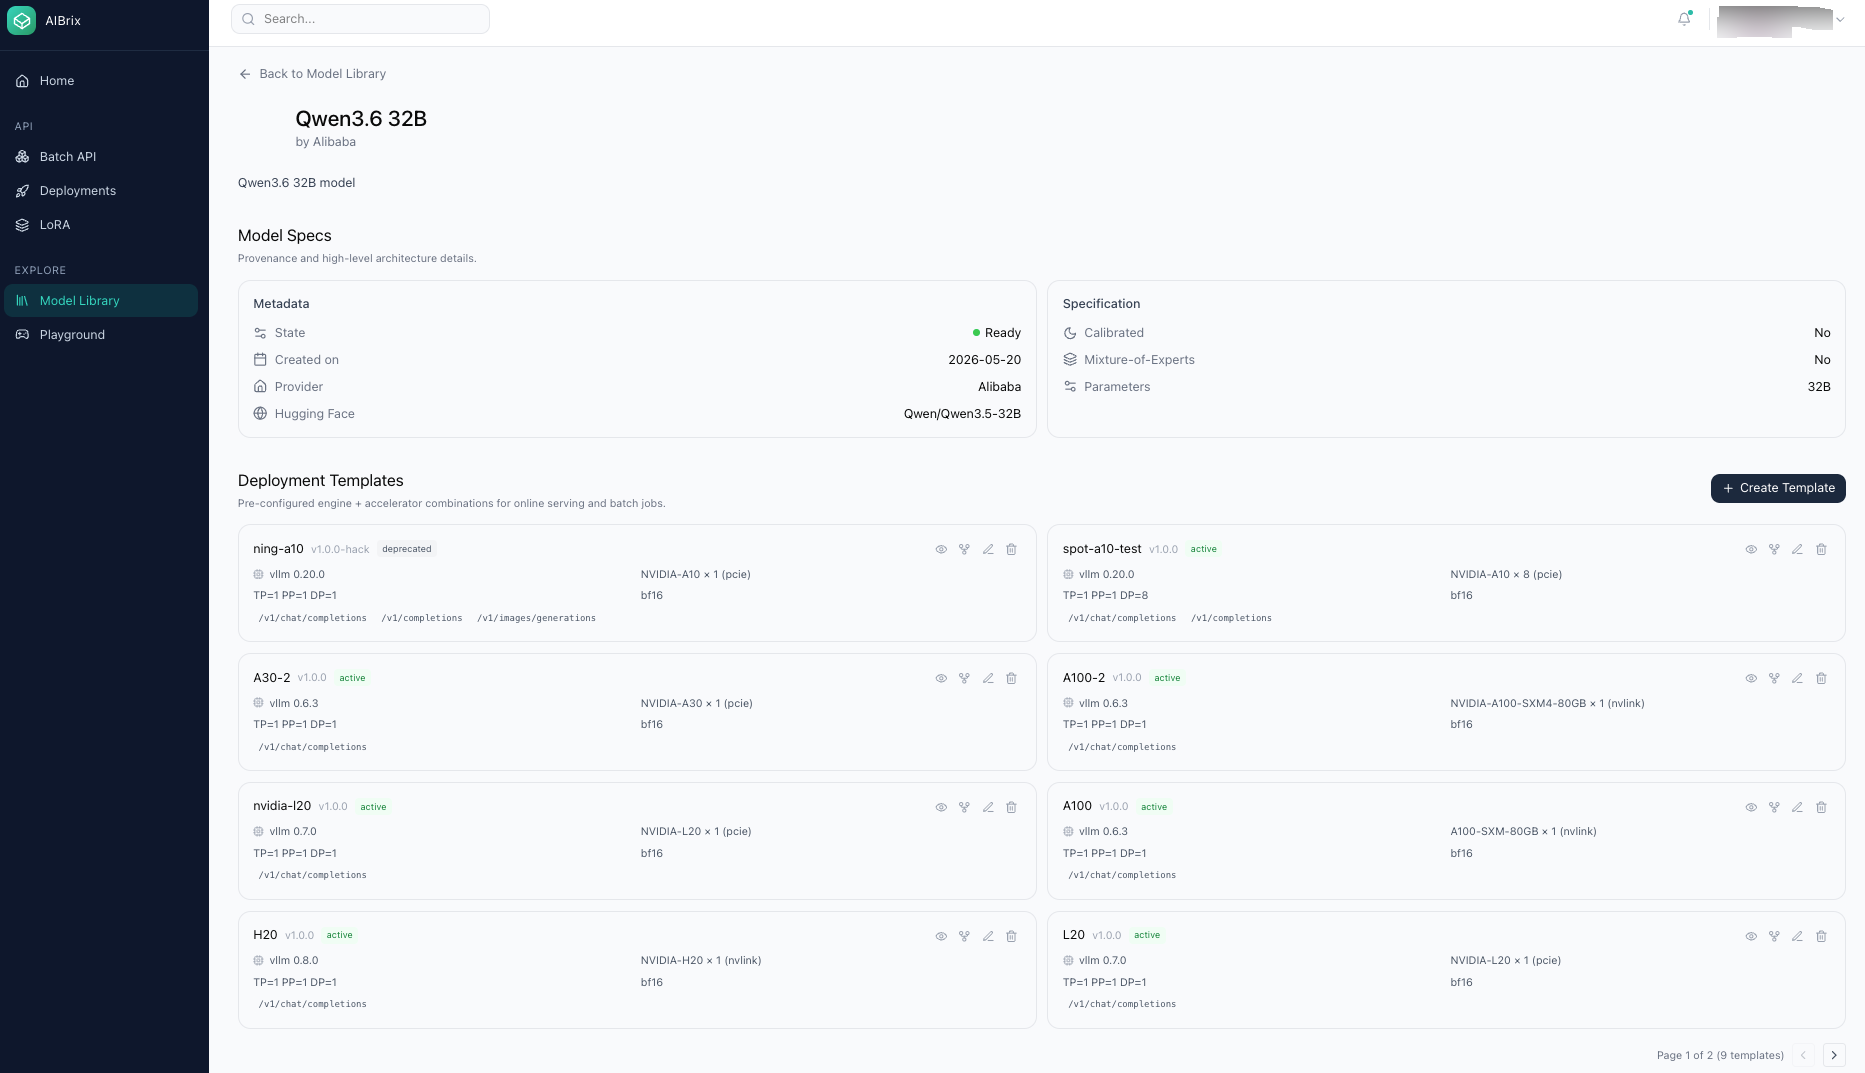View the L20 v1.0.0 template eye icon
Image resolution: width=1865 pixels, height=1073 pixels.
click(1751, 936)
